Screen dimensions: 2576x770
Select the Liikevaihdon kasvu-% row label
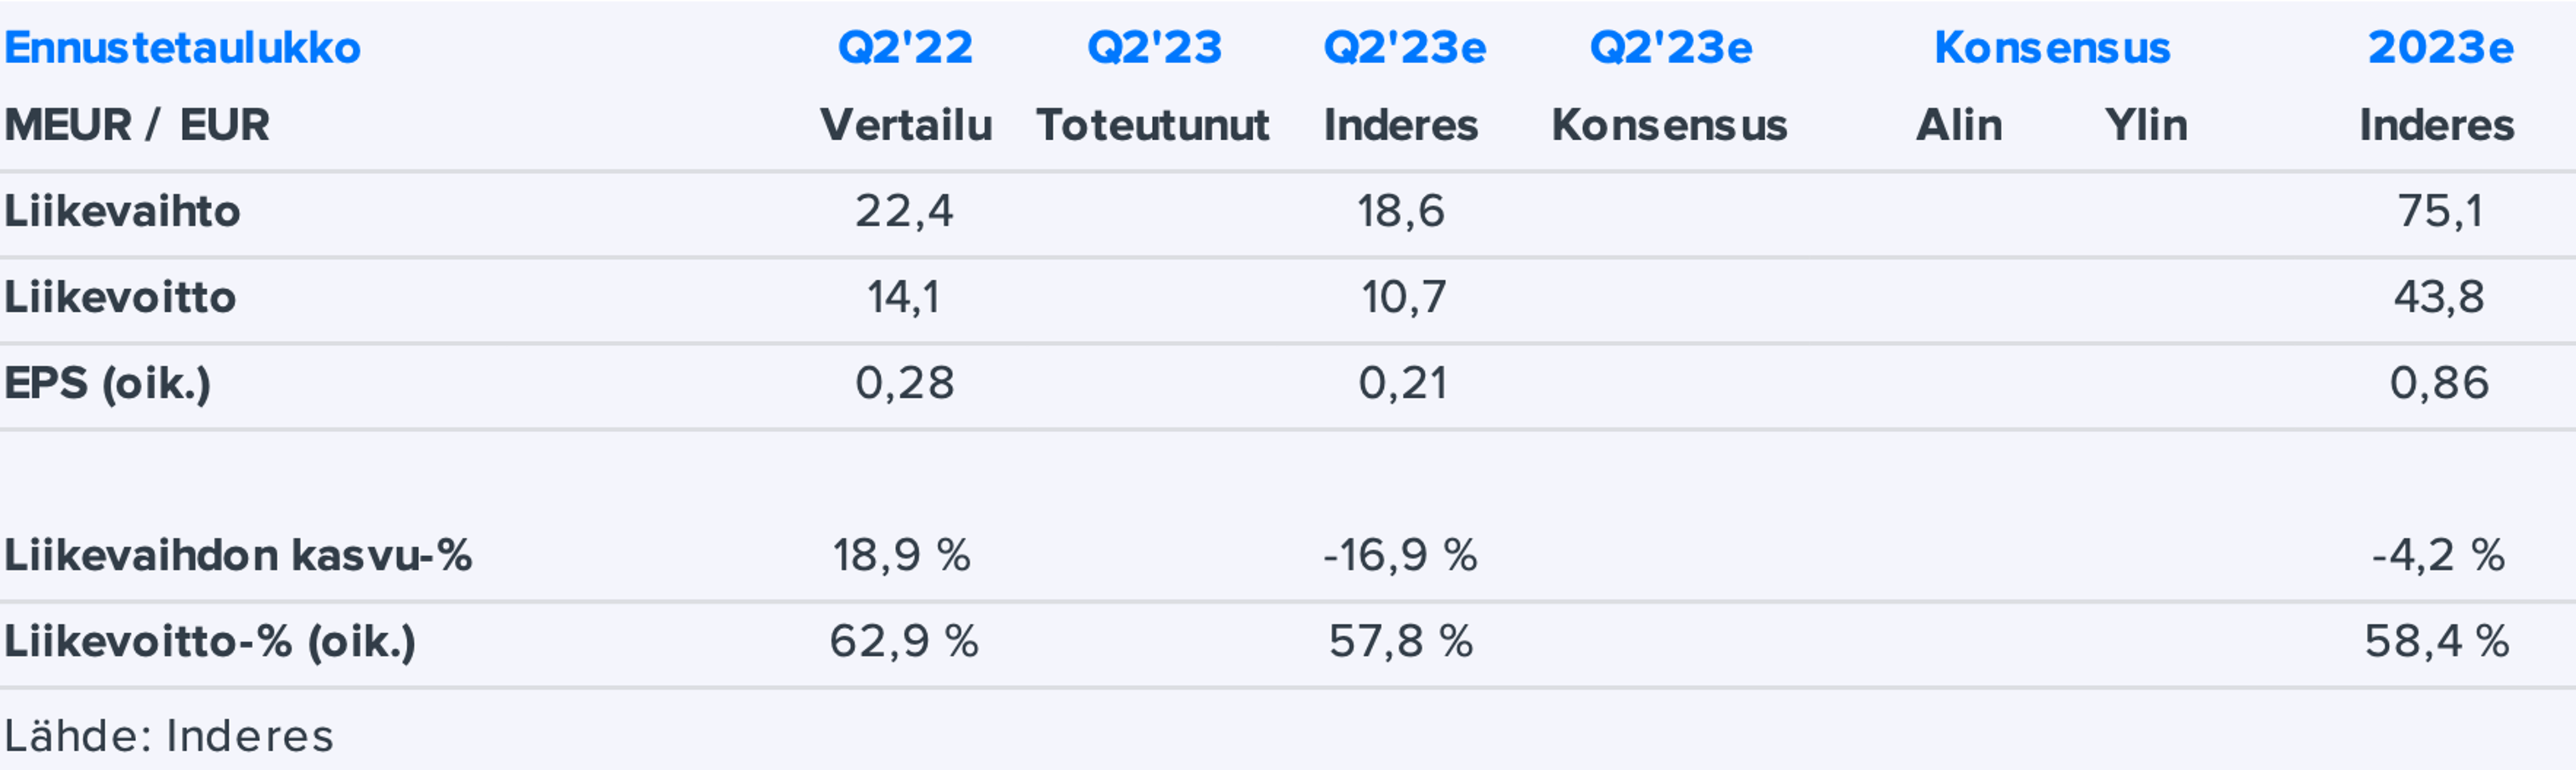pyautogui.click(x=237, y=556)
